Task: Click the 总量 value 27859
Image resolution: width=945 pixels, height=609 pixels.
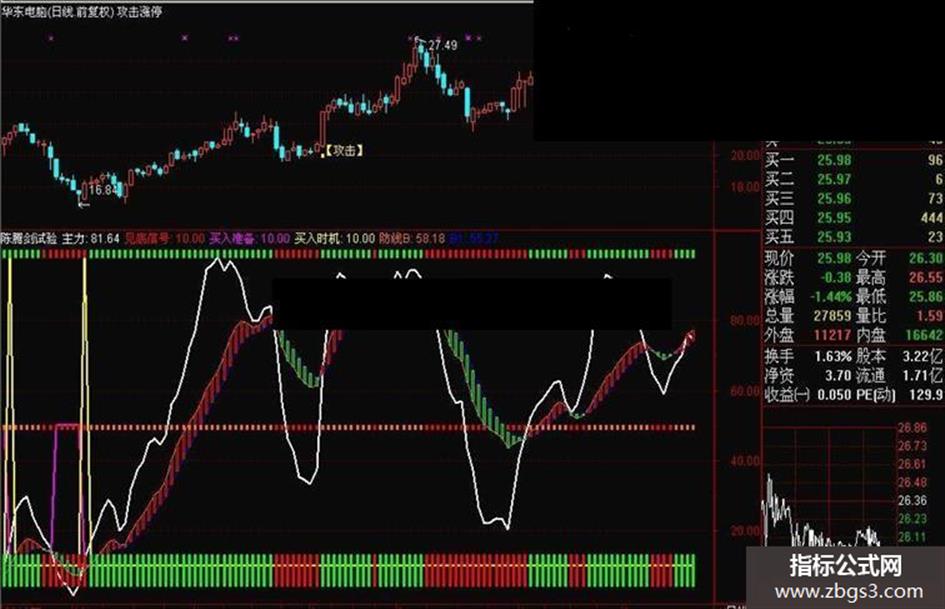Action: pyautogui.click(x=832, y=316)
